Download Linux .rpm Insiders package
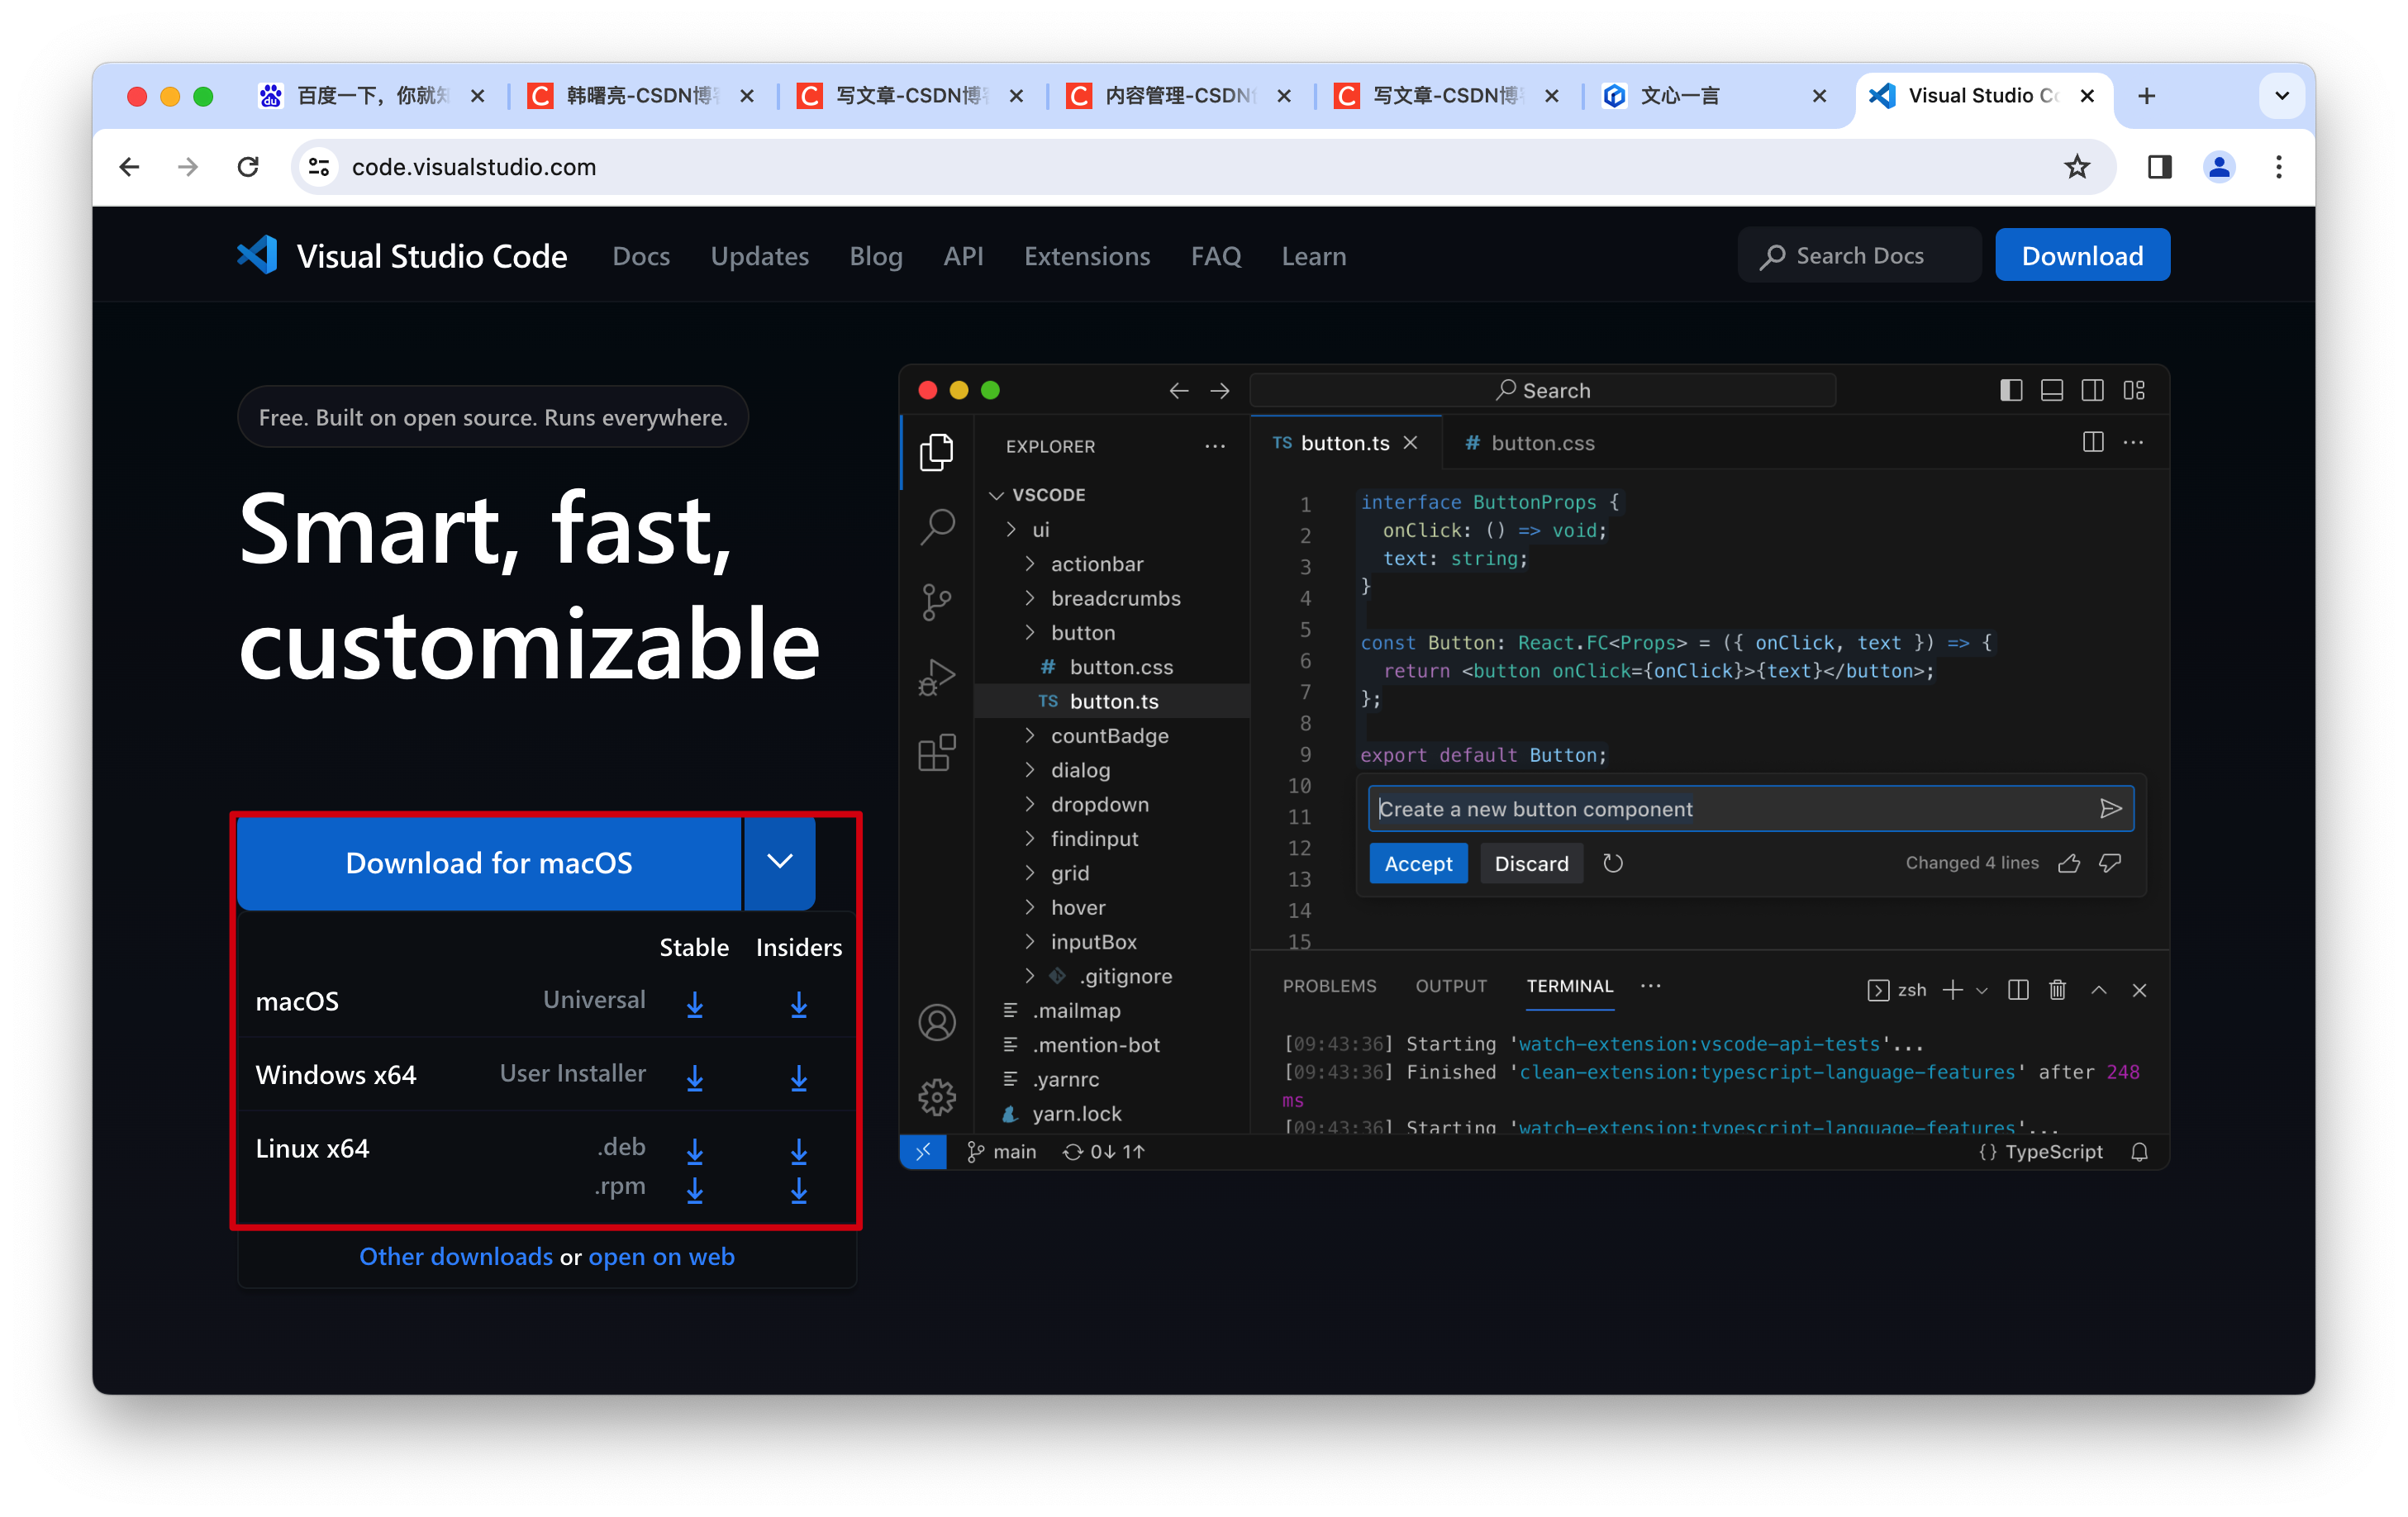 pos(799,1189)
